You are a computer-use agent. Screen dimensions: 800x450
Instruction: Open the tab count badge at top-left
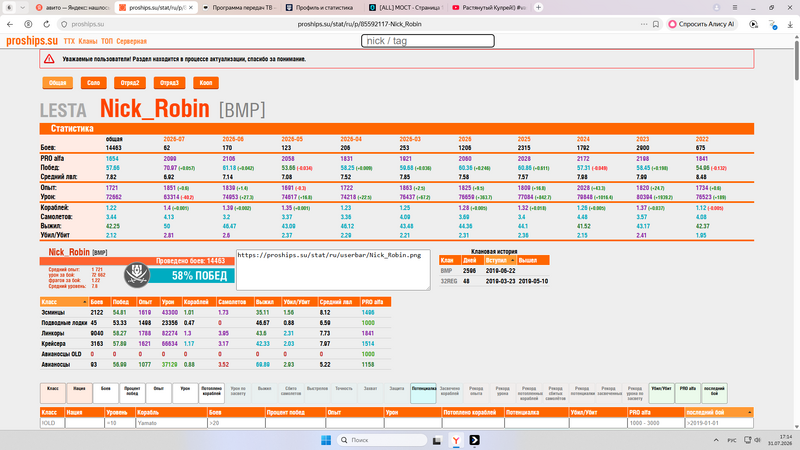[x=9, y=8]
